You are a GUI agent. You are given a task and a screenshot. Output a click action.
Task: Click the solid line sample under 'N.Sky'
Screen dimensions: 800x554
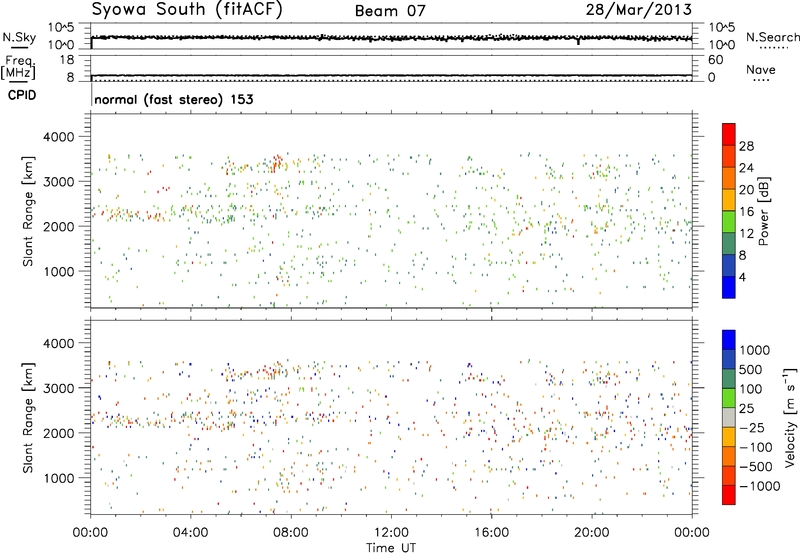[x=19, y=47]
